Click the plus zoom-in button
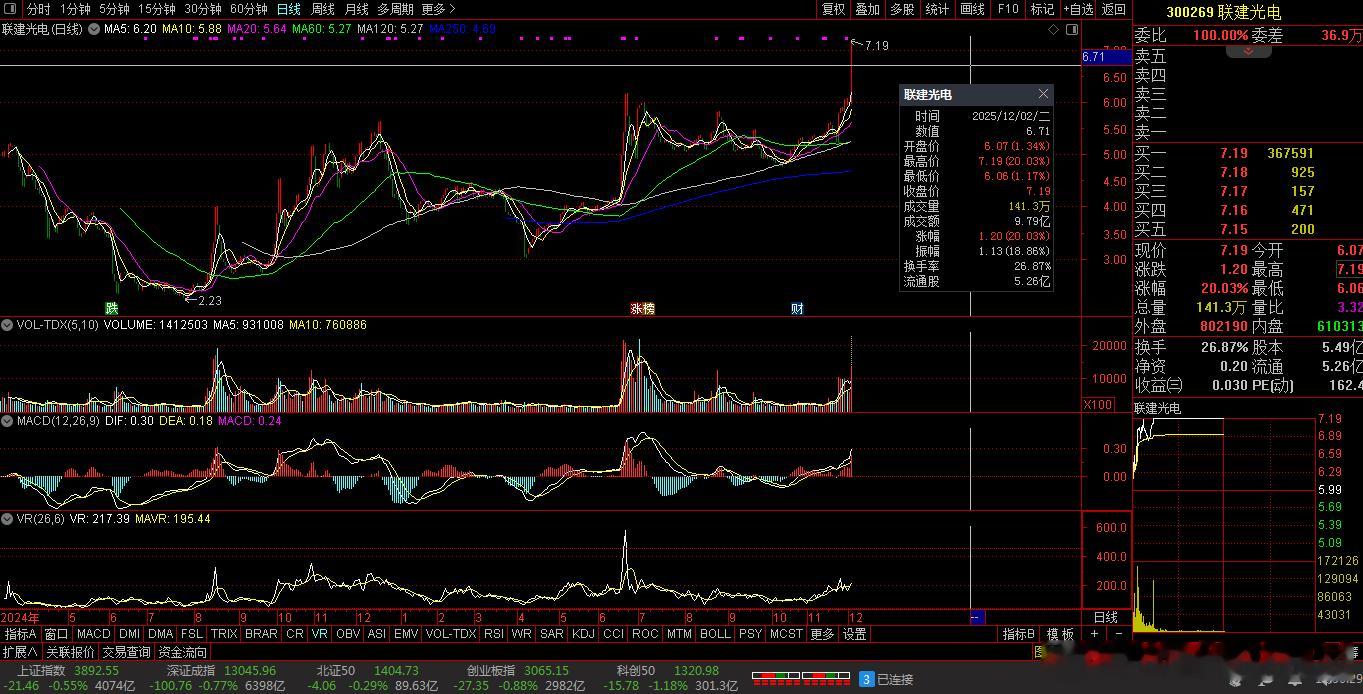 point(1095,634)
